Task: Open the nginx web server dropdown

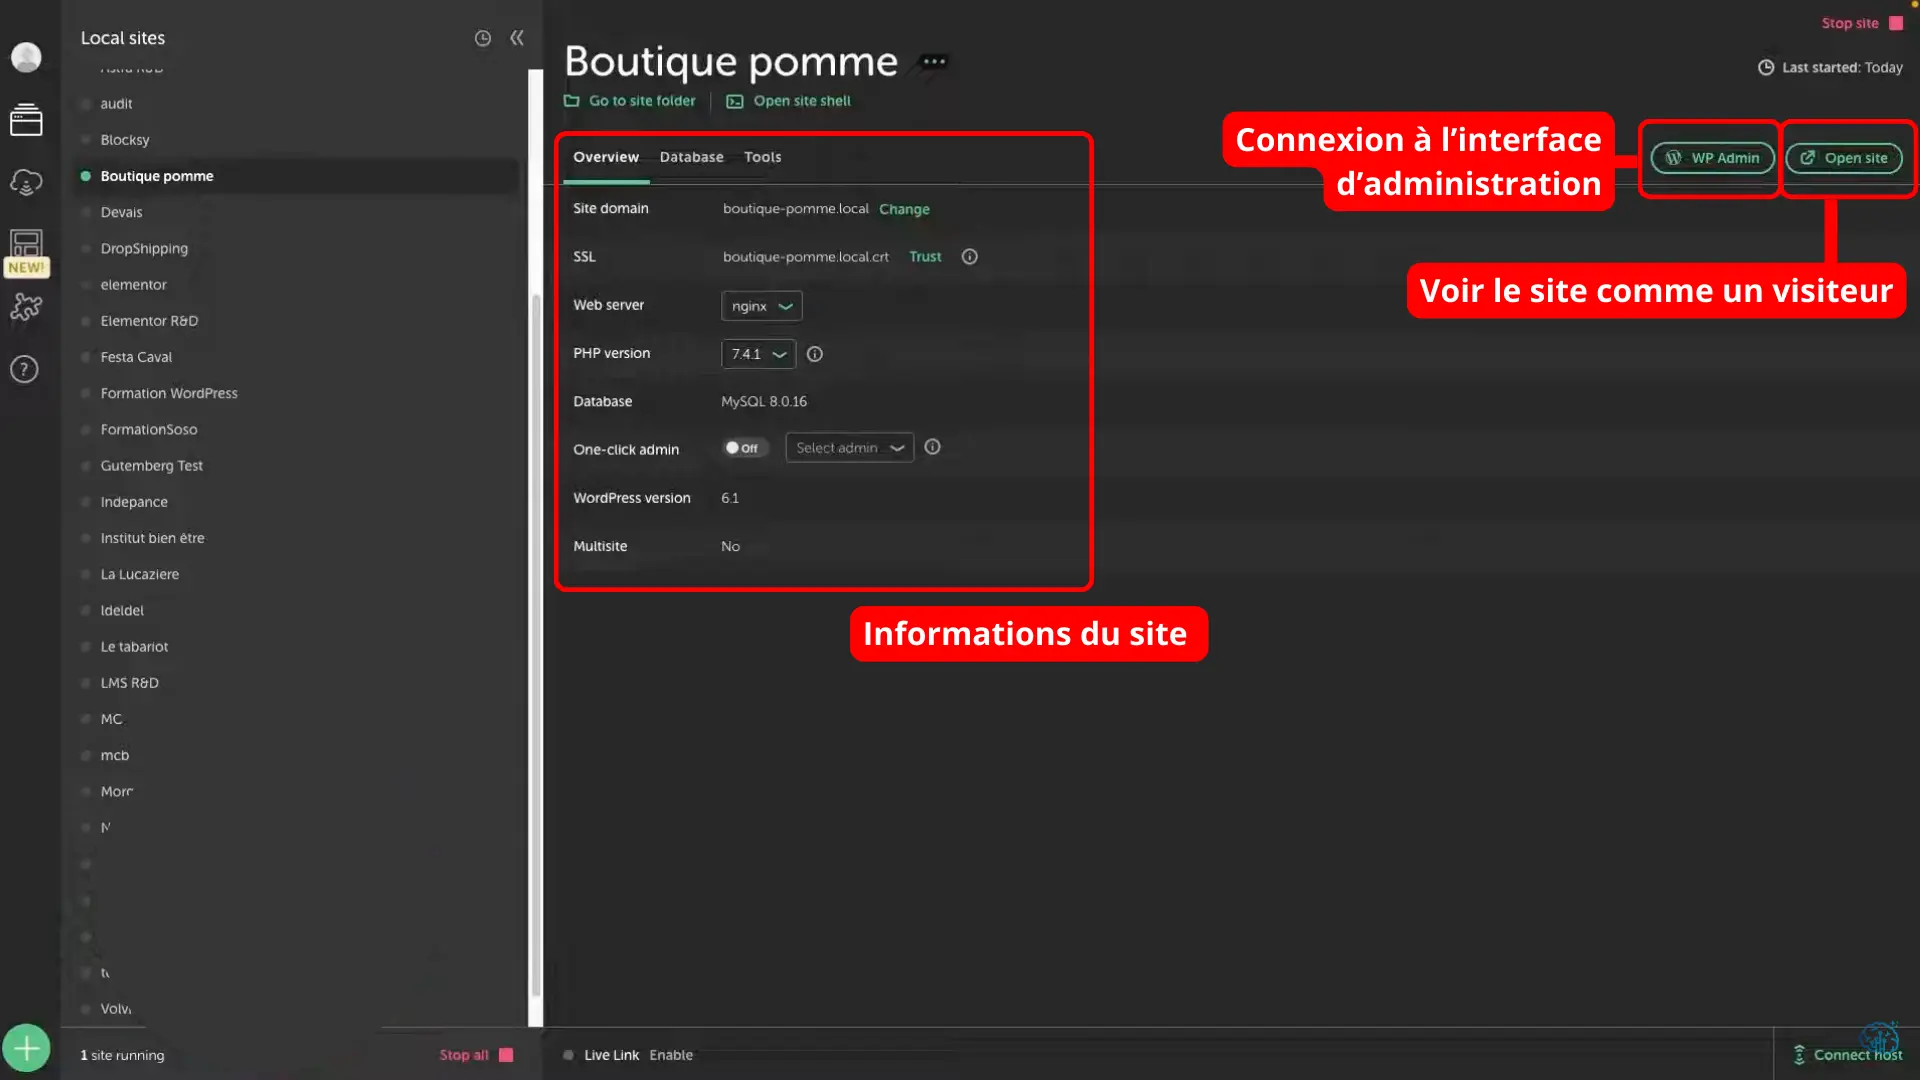Action: (x=761, y=306)
